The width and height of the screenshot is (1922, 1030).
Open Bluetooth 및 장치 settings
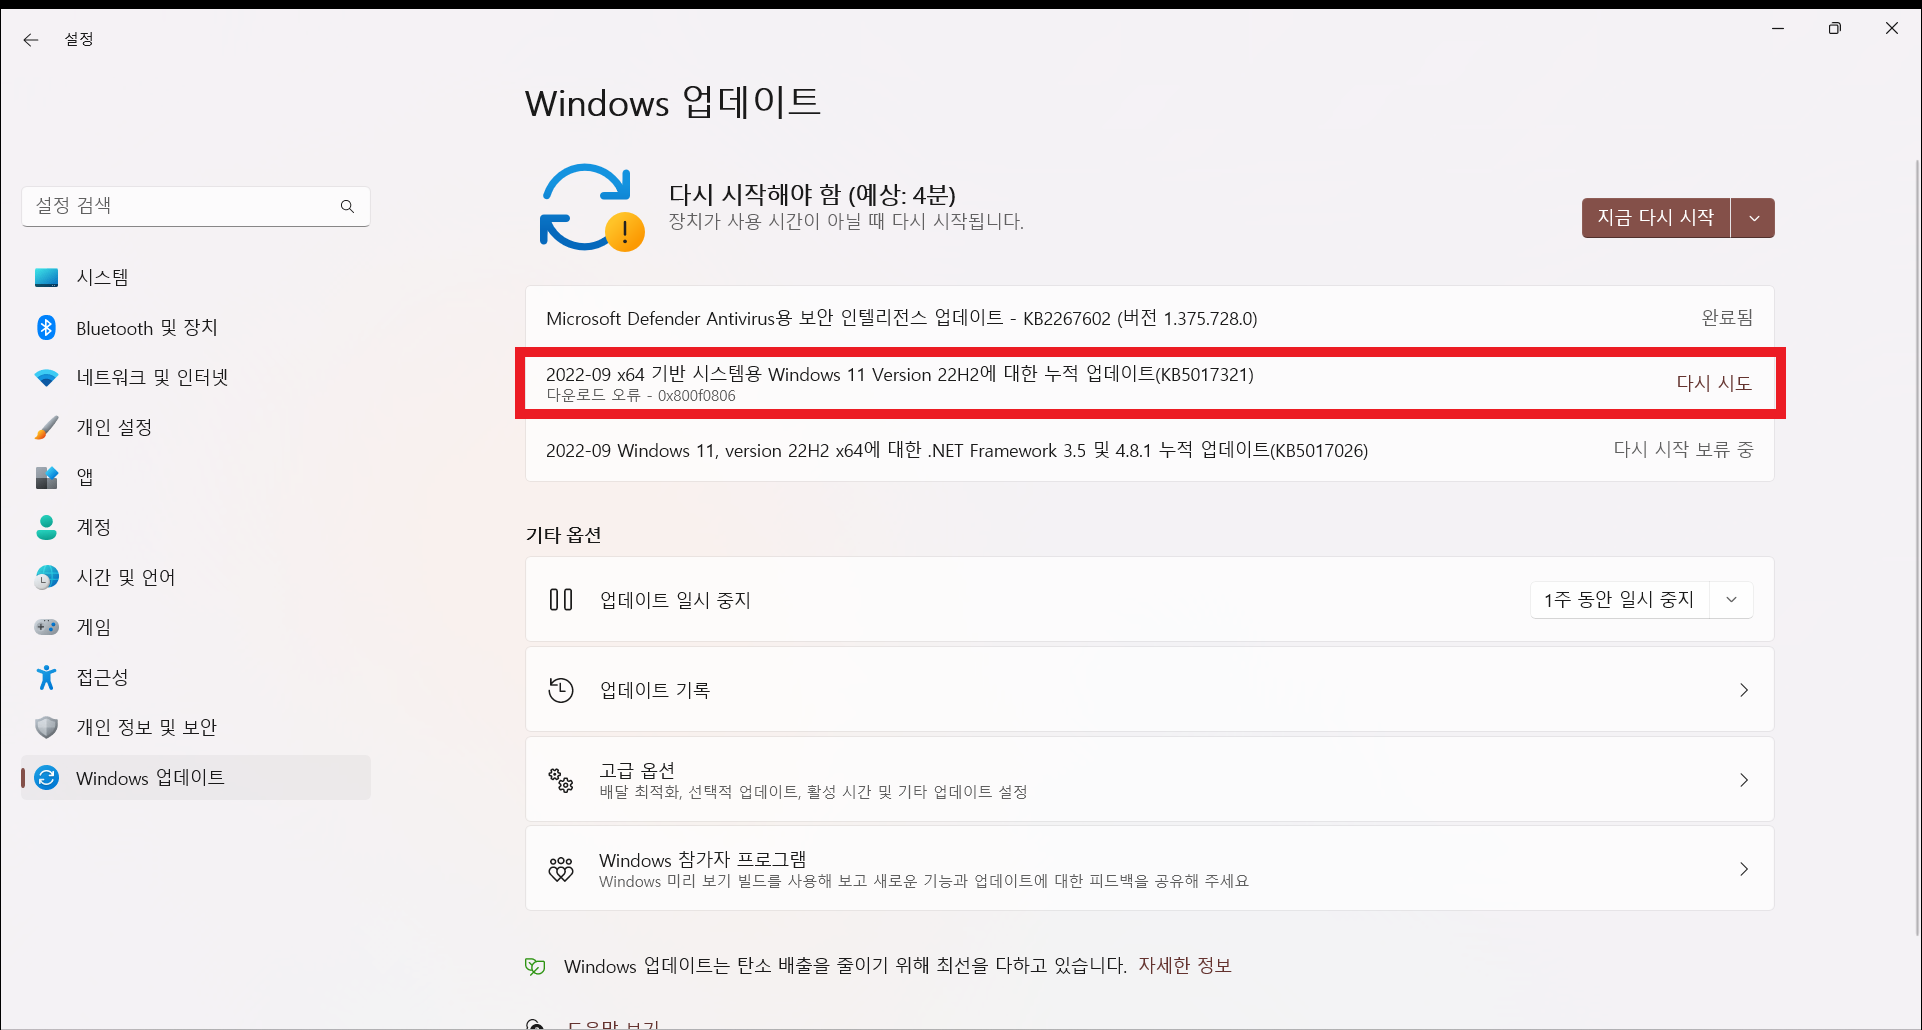click(196, 328)
